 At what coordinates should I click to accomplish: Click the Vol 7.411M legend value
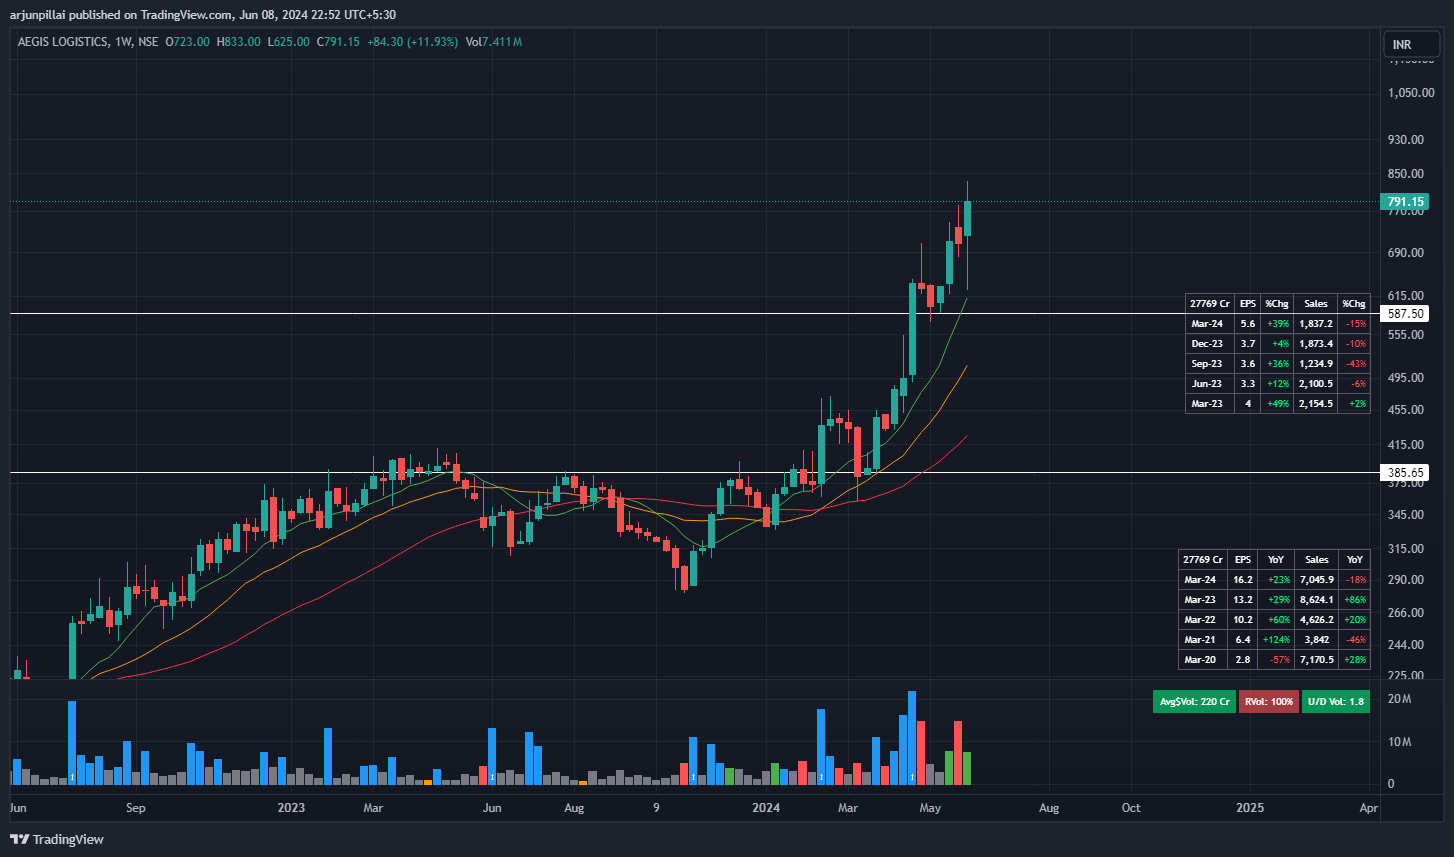click(x=494, y=42)
